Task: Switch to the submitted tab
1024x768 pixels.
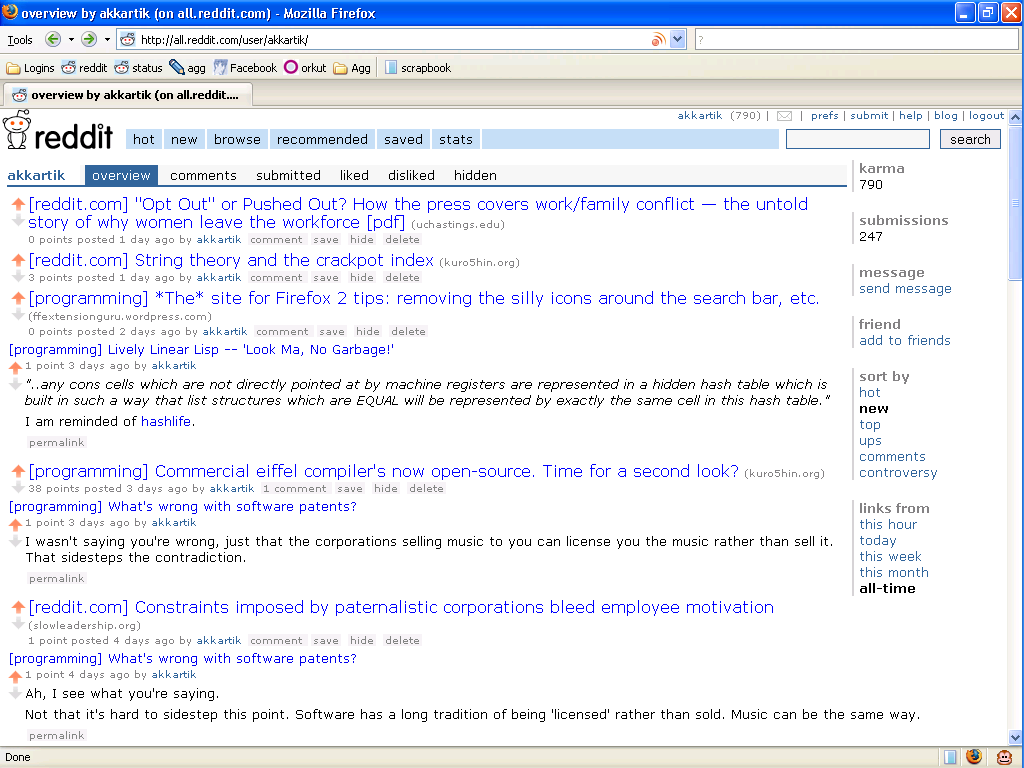Action: click(x=288, y=175)
